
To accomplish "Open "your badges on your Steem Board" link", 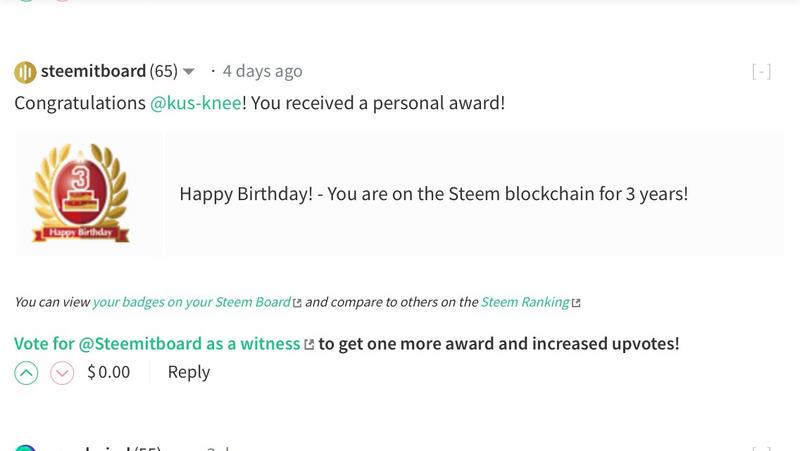I will coord(191,302).
